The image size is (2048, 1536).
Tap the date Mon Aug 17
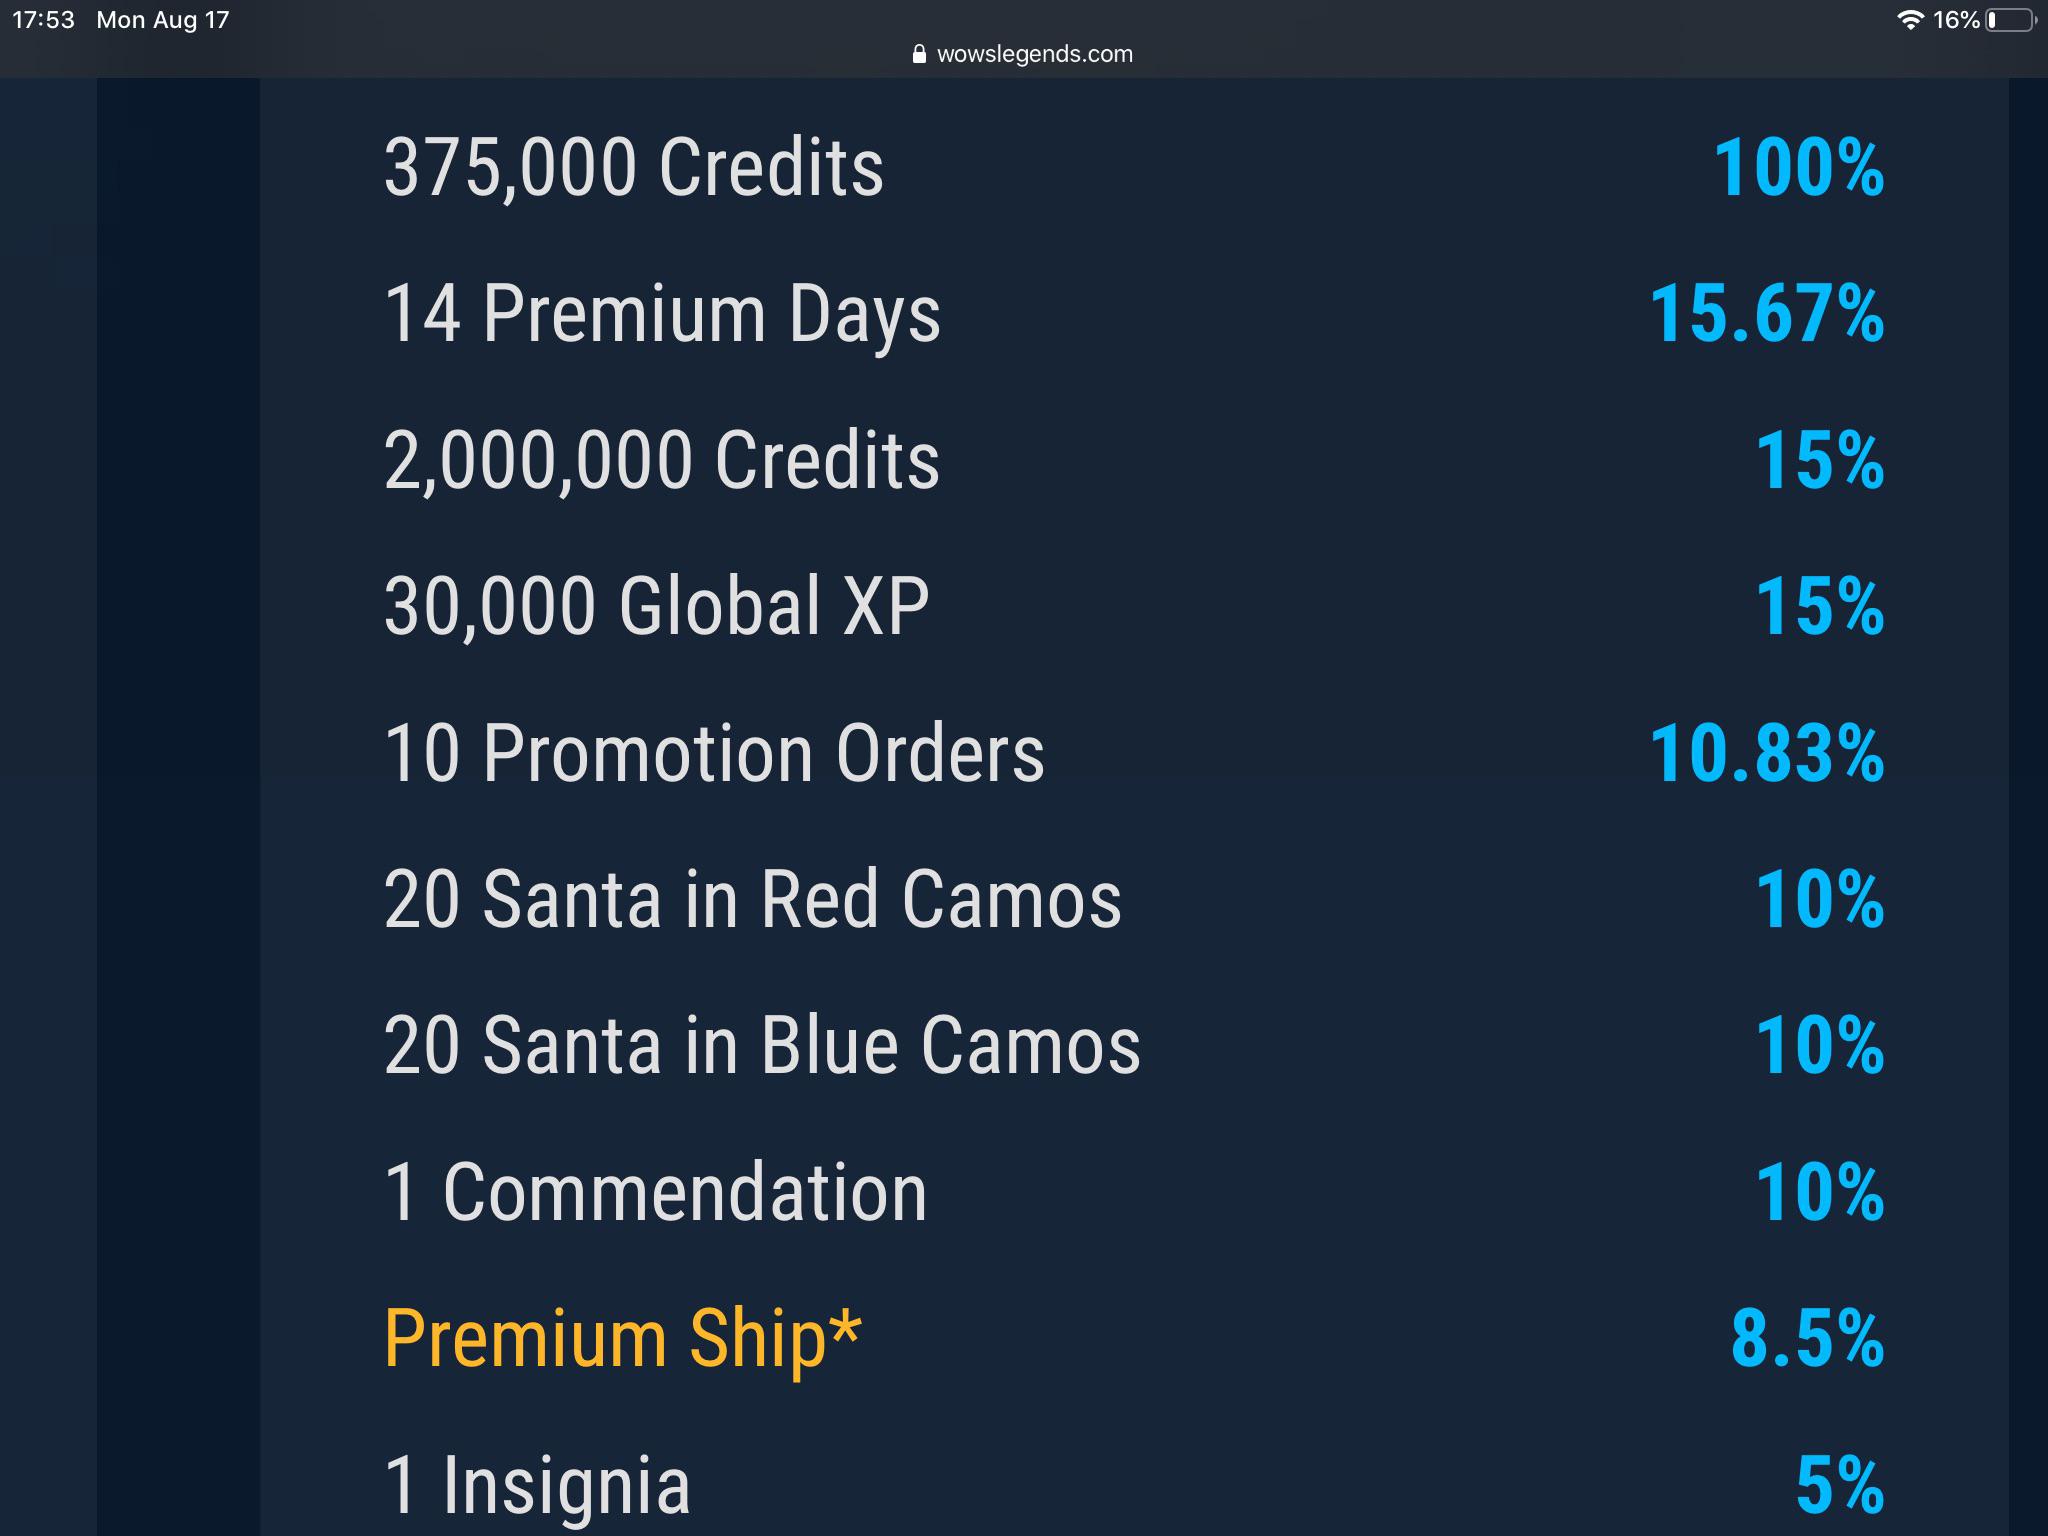coord(163,19)
